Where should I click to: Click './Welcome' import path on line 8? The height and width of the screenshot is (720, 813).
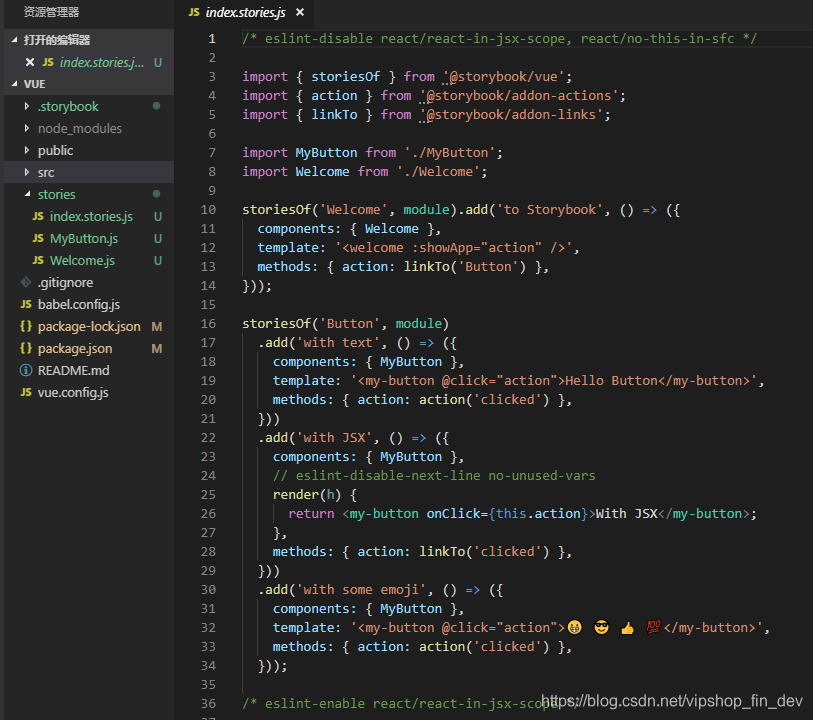coord(438,172)
